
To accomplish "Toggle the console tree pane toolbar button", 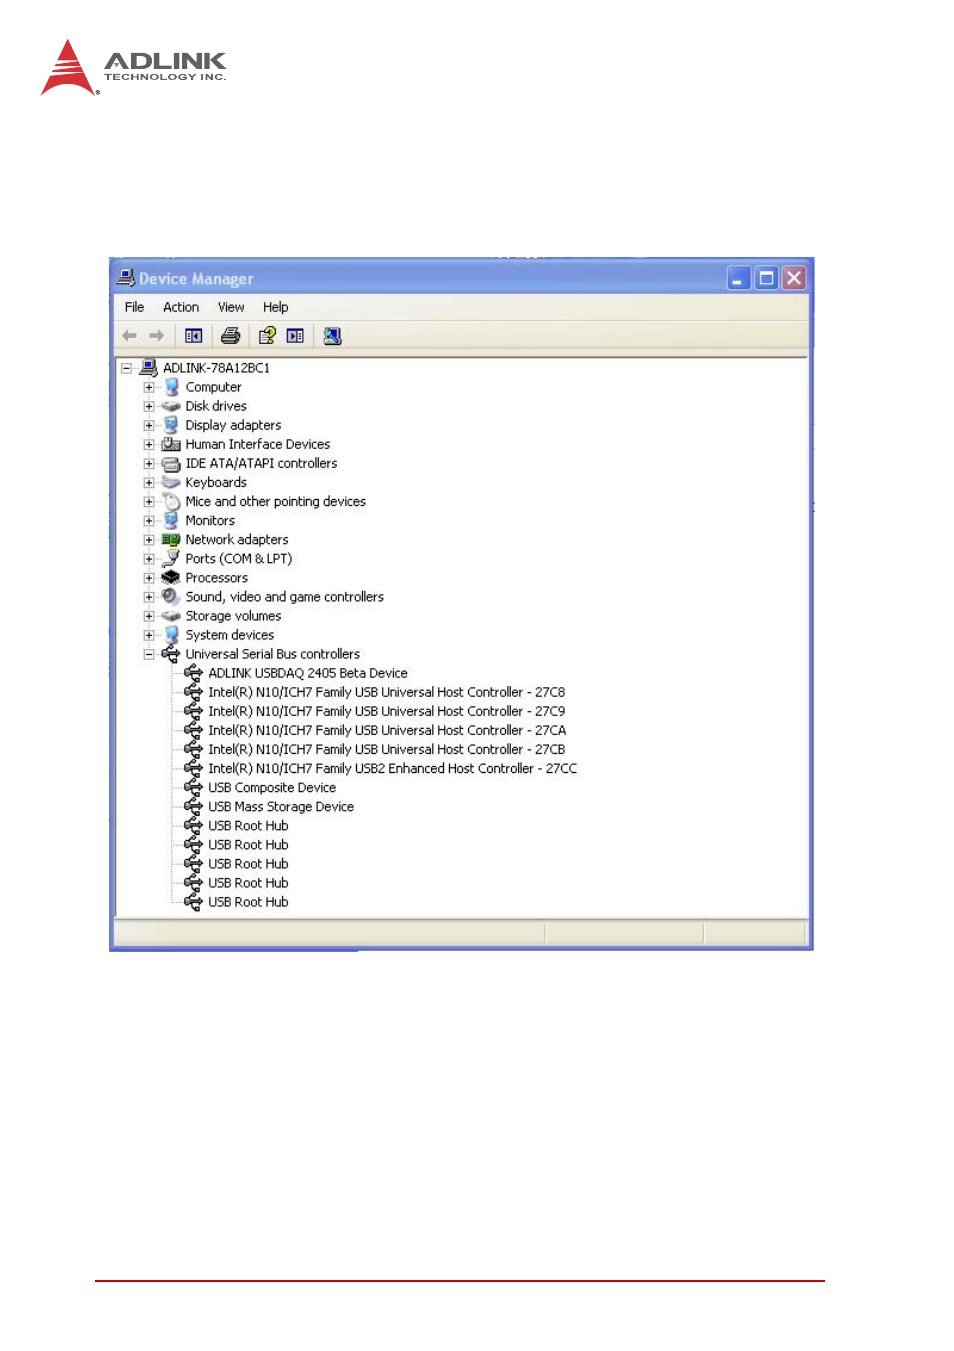I will pyautogui.click(x=194, y=336).
